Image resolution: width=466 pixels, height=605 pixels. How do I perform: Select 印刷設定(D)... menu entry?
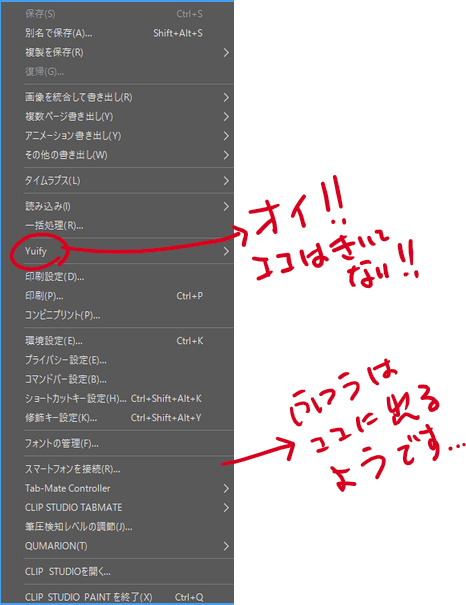pos(117,277)
